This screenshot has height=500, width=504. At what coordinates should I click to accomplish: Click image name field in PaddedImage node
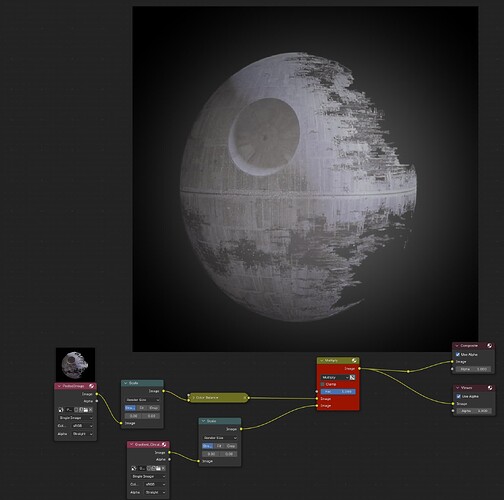click(x=69, y=410)
